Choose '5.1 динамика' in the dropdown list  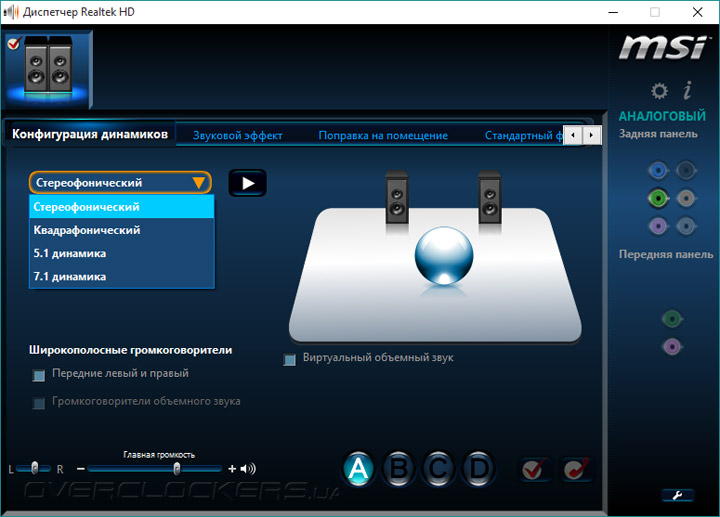[122, 253]
